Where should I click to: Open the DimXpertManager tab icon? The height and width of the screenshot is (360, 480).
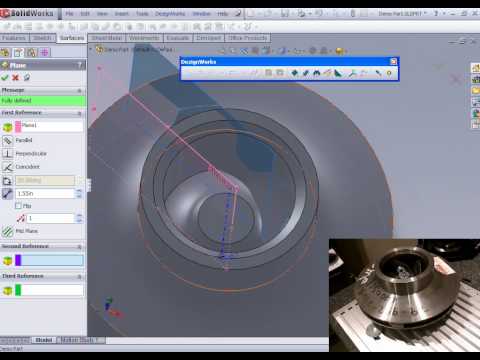point(45,52)
